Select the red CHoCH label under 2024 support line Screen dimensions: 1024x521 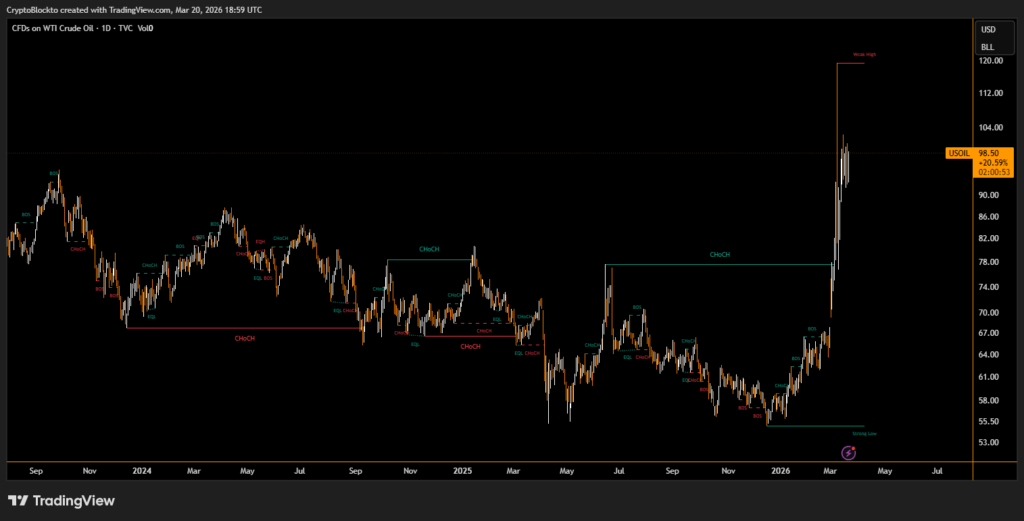point(244,338)
